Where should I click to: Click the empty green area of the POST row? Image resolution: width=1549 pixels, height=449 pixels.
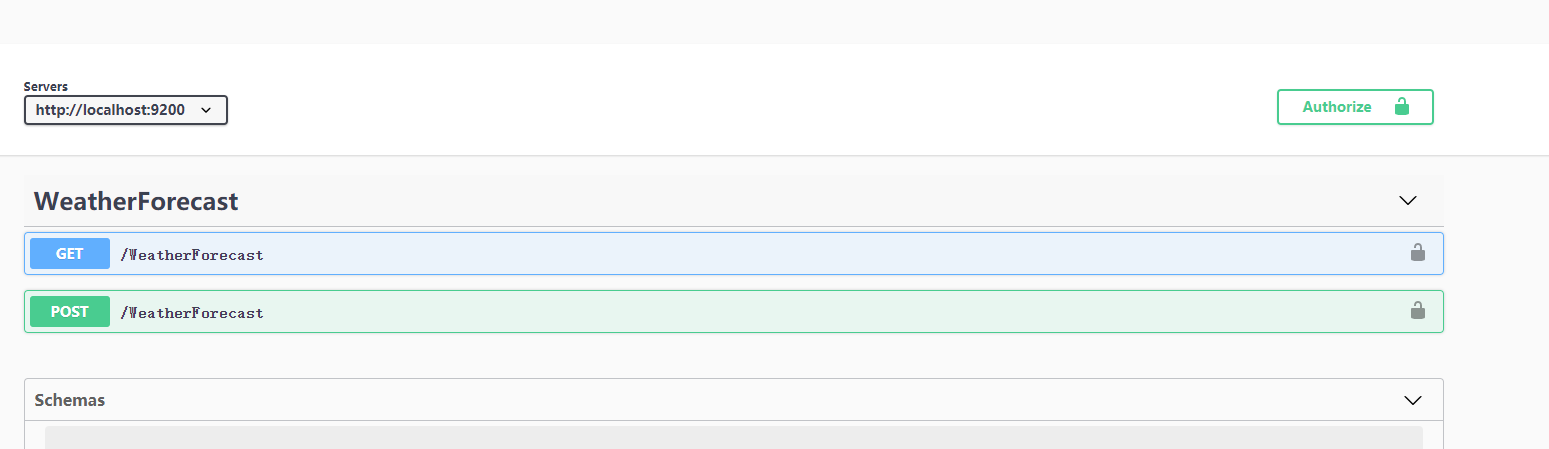(830, 312)
